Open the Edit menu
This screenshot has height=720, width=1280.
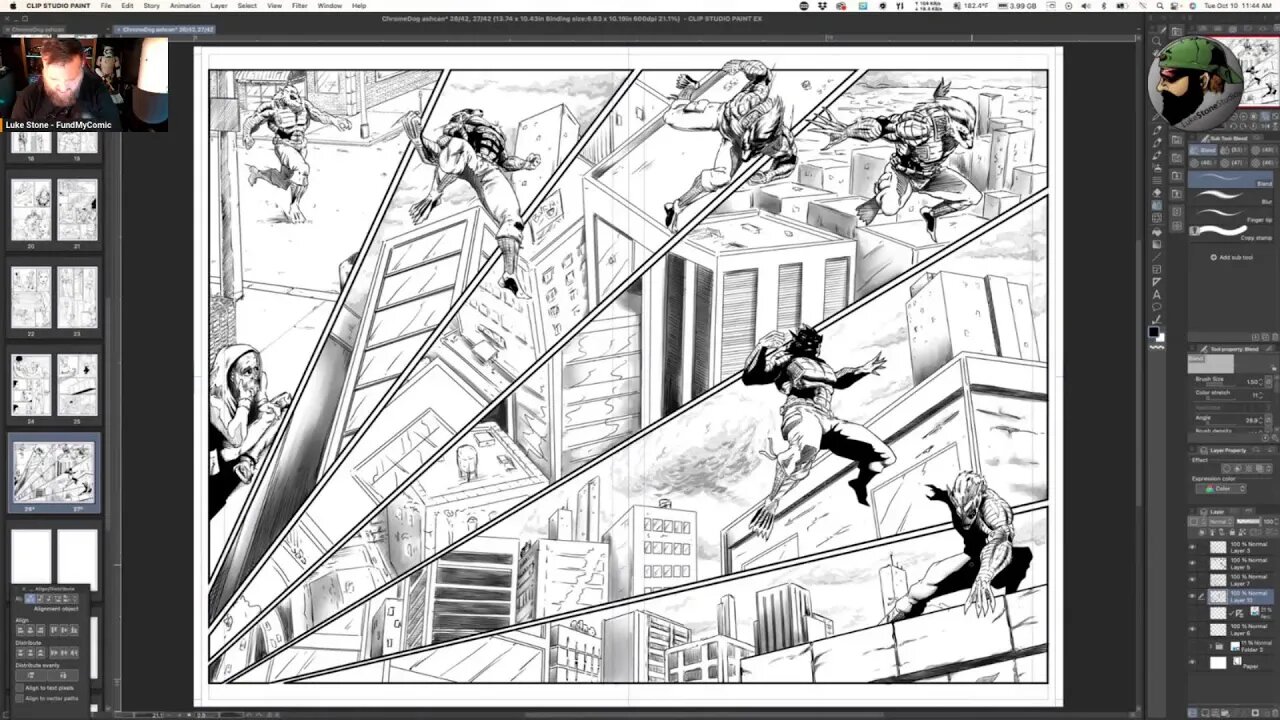tap(128, 5)
